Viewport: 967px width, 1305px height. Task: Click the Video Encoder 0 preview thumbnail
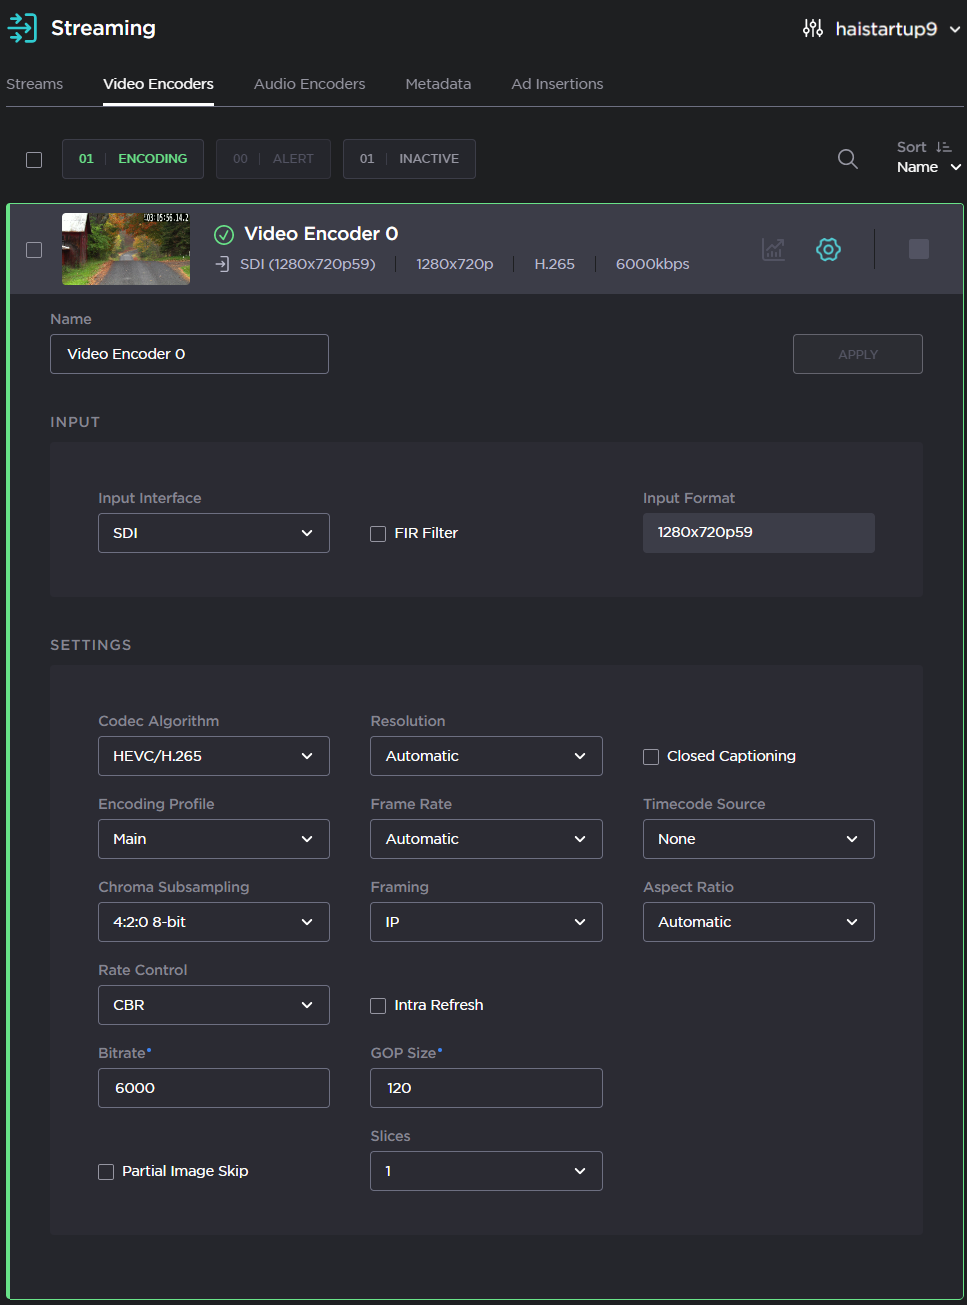coord(125,248)
